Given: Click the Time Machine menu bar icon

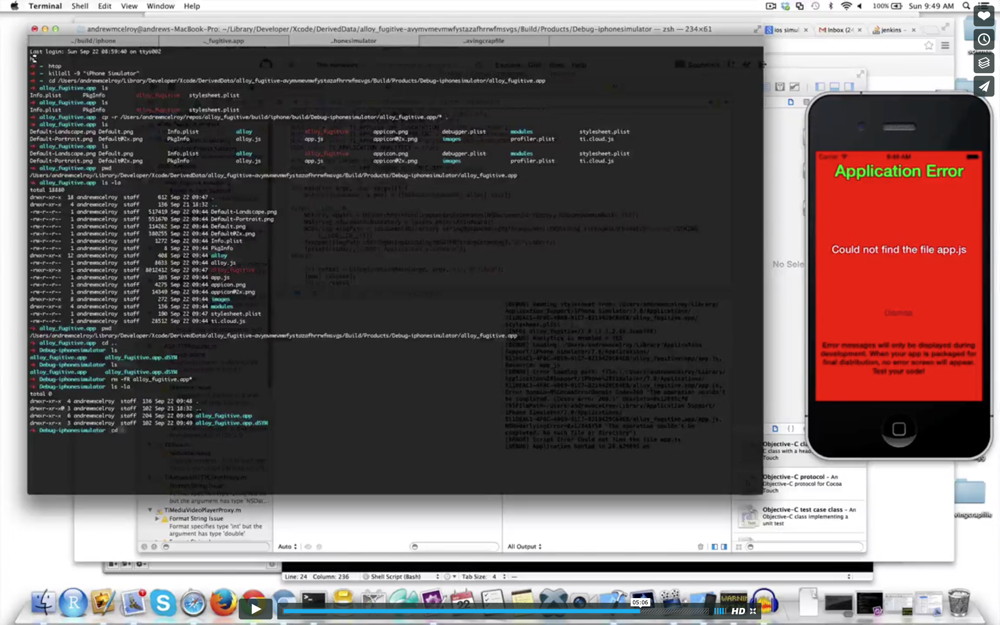Looking at the screenshot, I should pyautogui.click(x=815, y=6).
